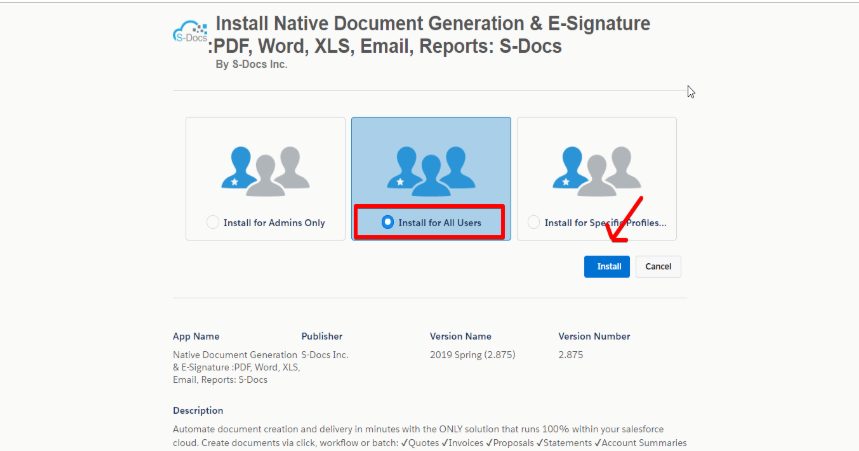This screenshot has width=859, height=451.
Task: Click the By S-Docs Inc. byline
Action: point(251,65)
